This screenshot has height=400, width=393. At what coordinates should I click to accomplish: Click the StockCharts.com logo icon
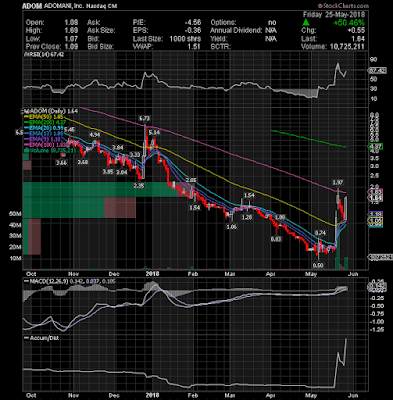pos(319,6)
